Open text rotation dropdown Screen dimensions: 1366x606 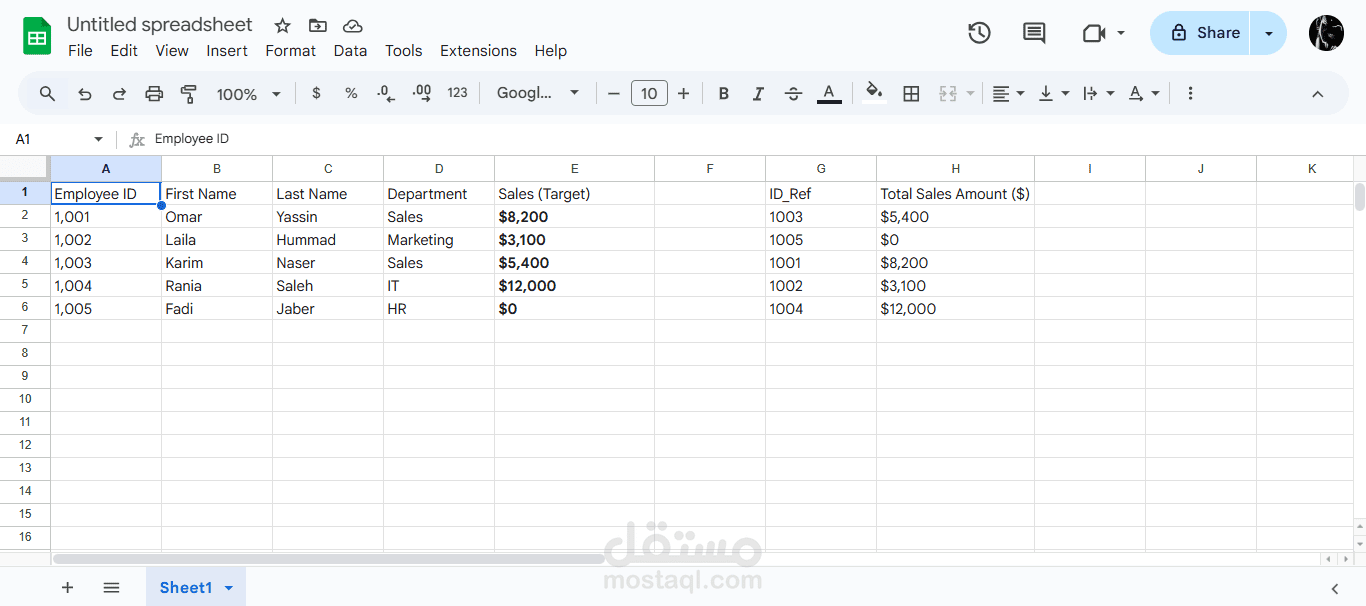point(1144,93)
